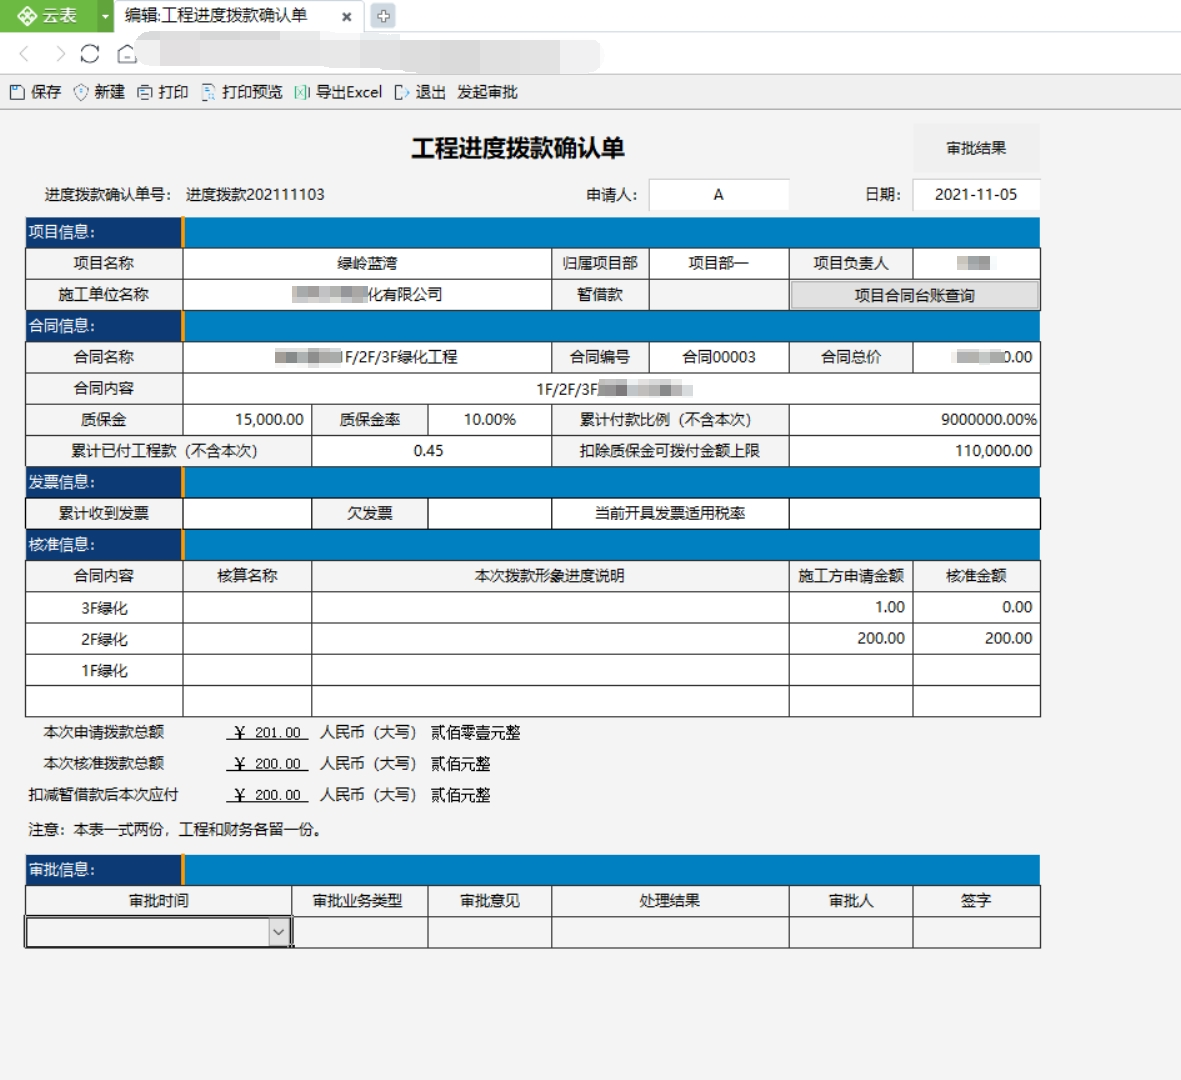1181x1080 pixels.
Task: Click the 3F绿化 row 核算名称 empty cell
Action: coord(247,607)
